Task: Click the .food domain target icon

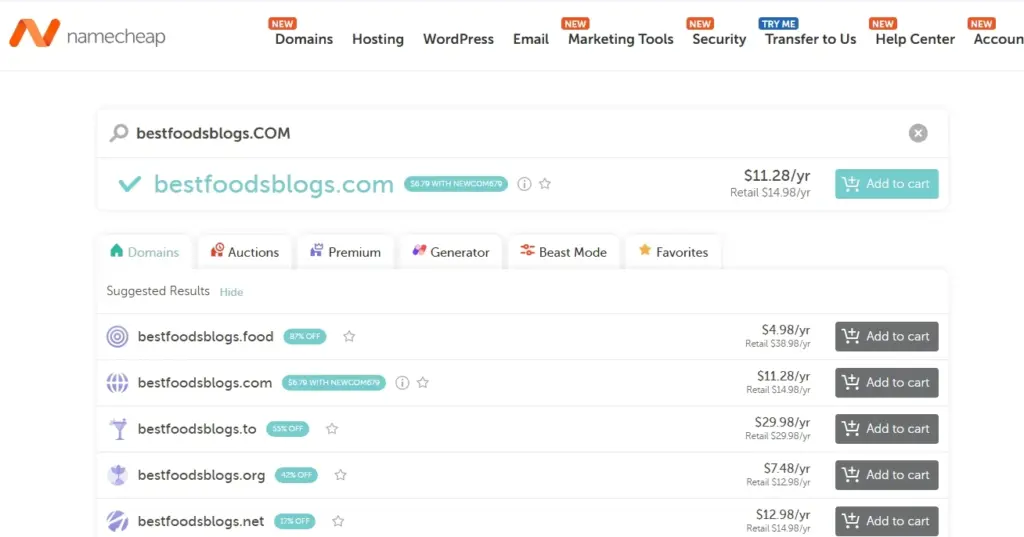Action: tap(118, 337)
